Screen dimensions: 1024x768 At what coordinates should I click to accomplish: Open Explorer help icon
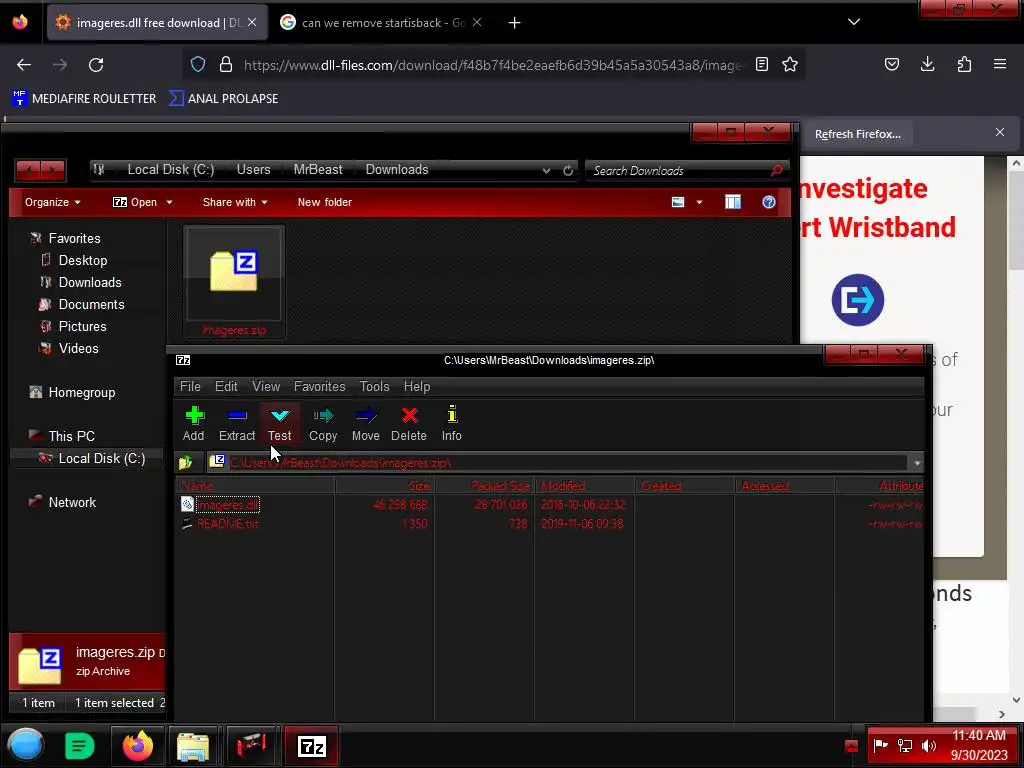pyautogui.click(x=769, y=202)
